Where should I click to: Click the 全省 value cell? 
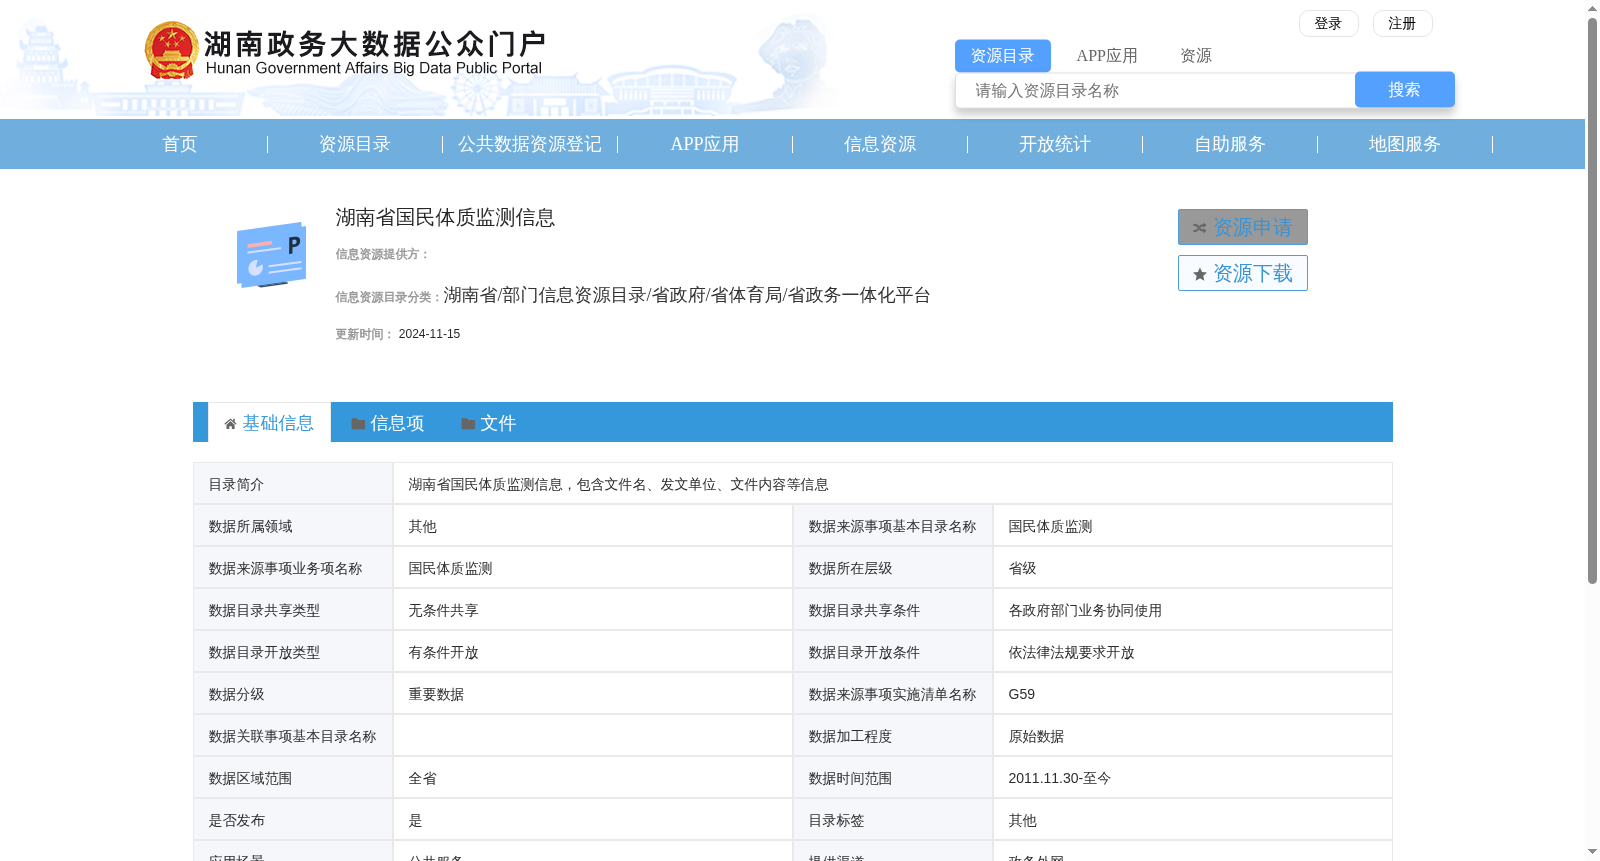[593, 778]
